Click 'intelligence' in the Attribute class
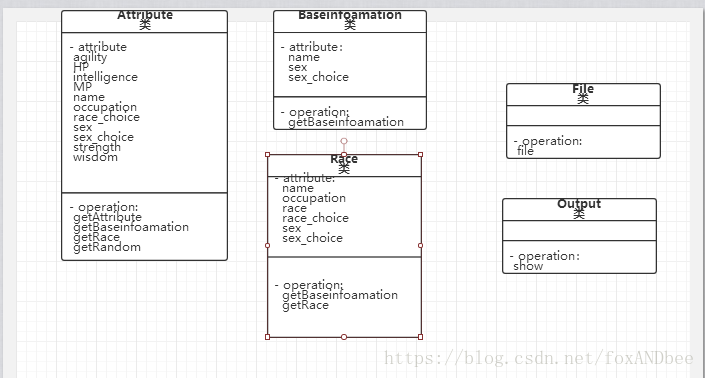This screenshot has width=705, height=378. pos(105,77)
